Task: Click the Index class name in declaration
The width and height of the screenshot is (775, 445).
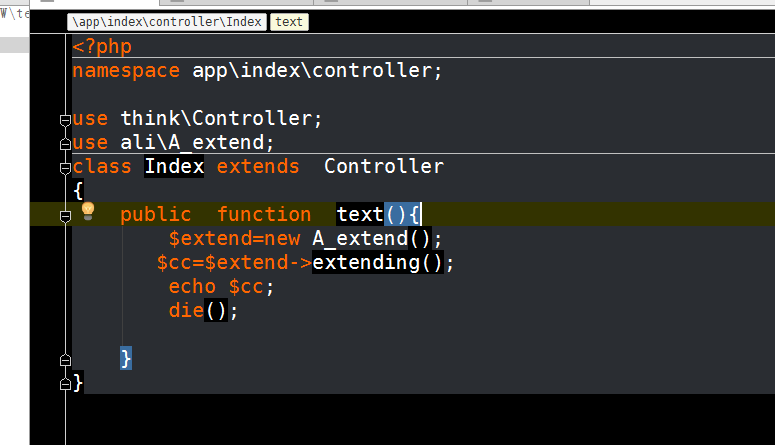Action: 174,167
